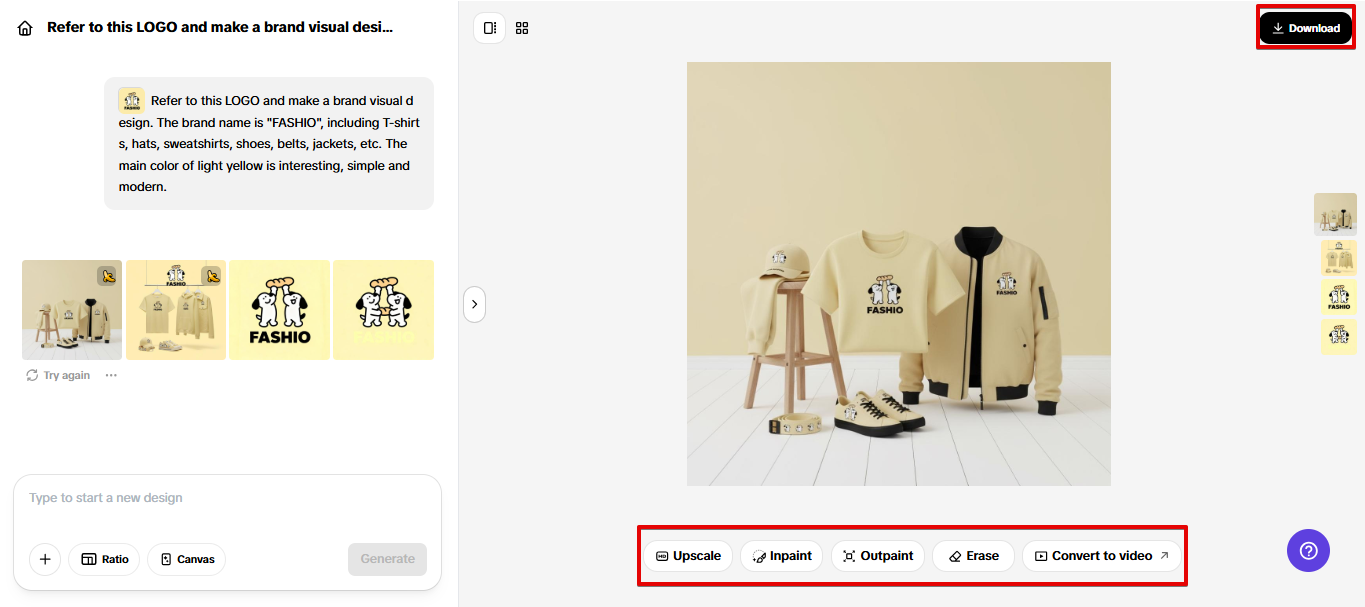Click the home icon
Viewport: 1365px width, 607px height.
24,27
